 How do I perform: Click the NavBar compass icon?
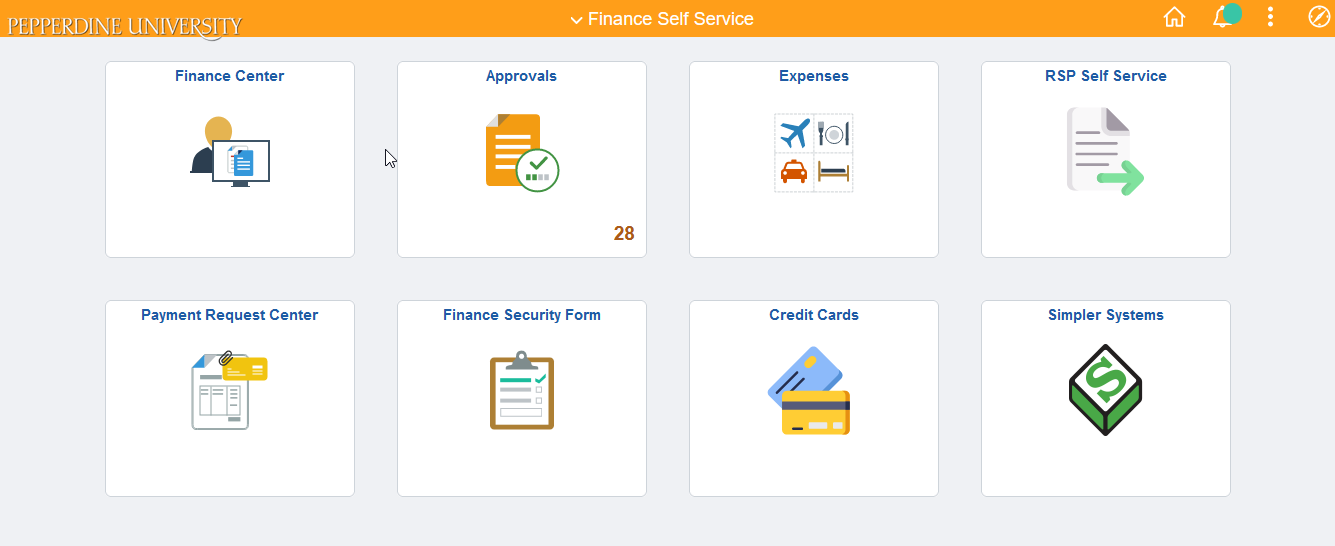pos(1318,18)
